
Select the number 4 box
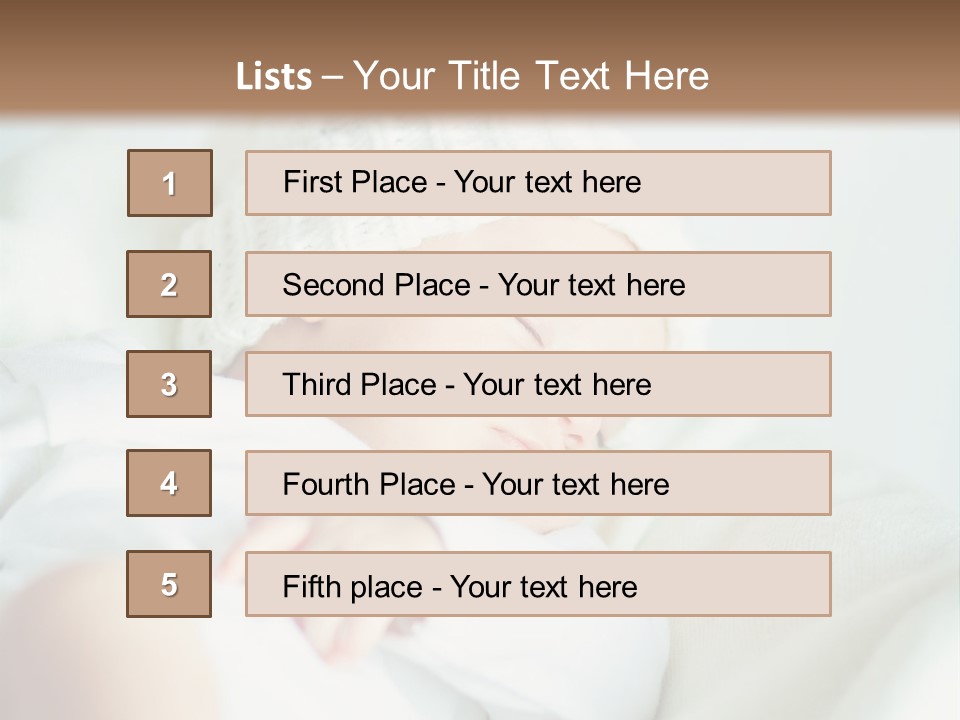(169, 483)
